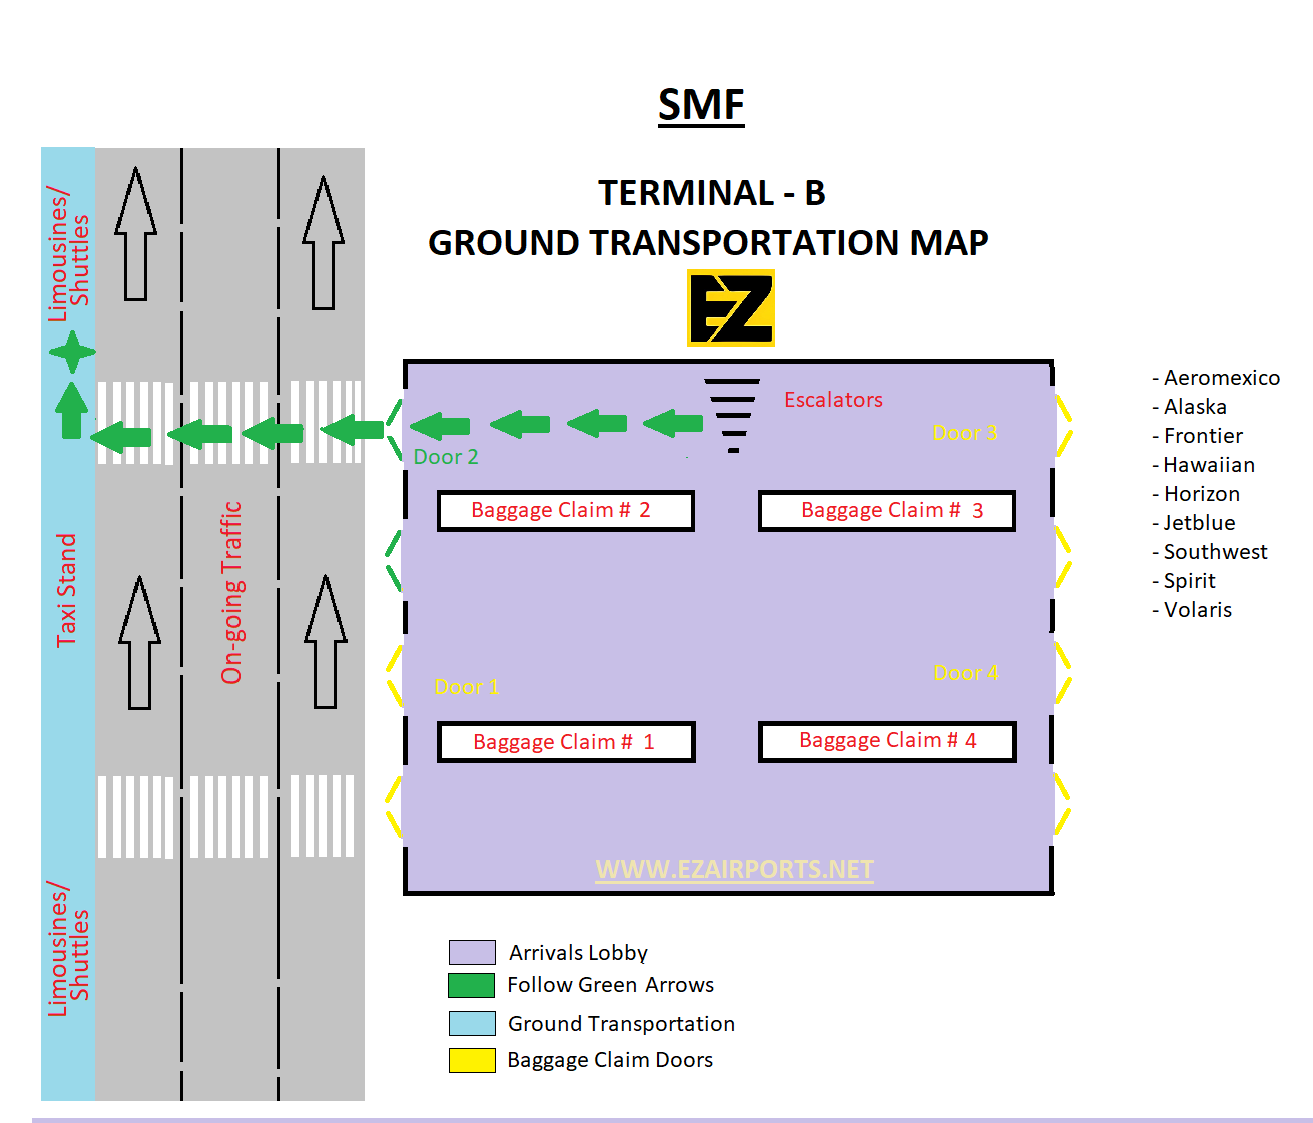
Task: Click the green up arrow below star
Action: coord(71,410)
